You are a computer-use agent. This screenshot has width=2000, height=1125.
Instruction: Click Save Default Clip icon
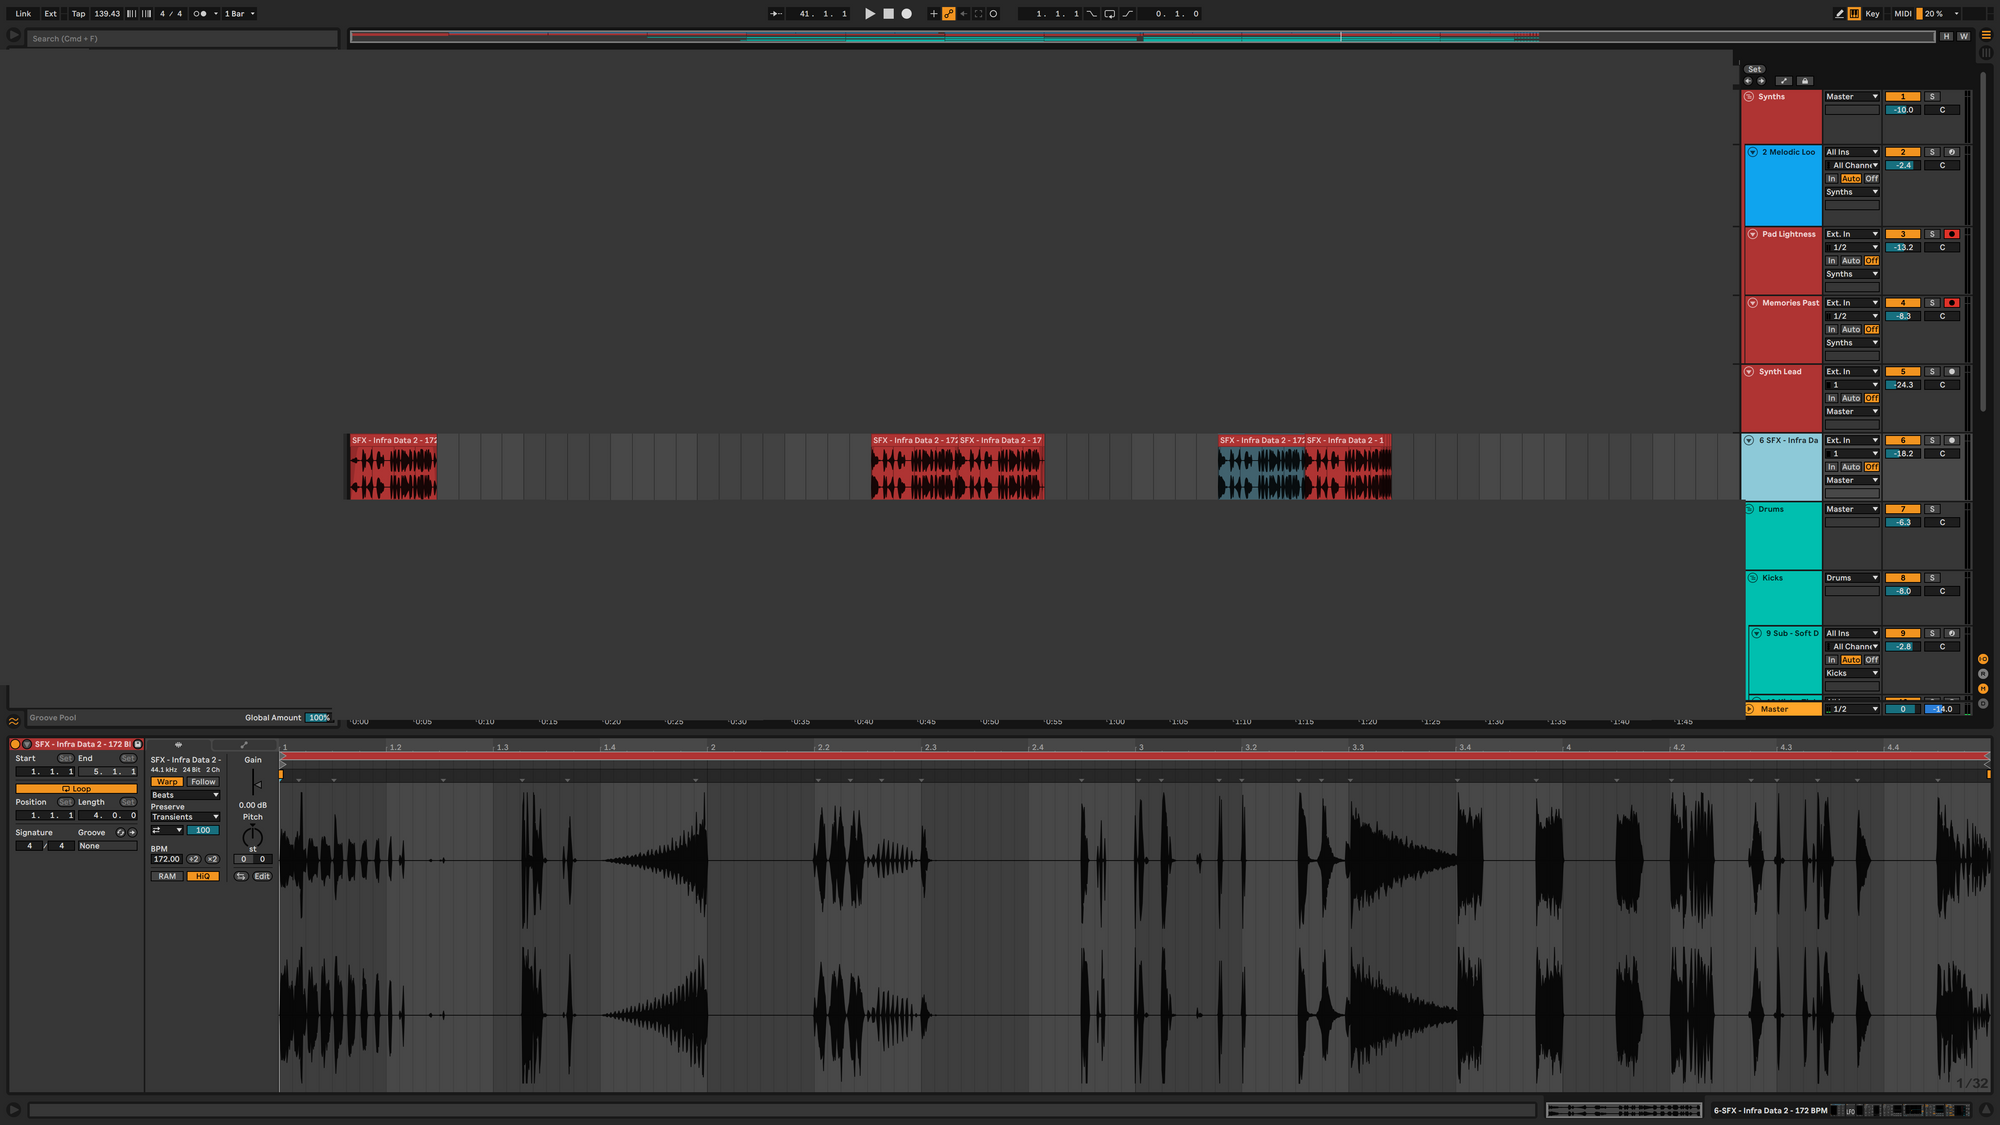tap(138, 744)
